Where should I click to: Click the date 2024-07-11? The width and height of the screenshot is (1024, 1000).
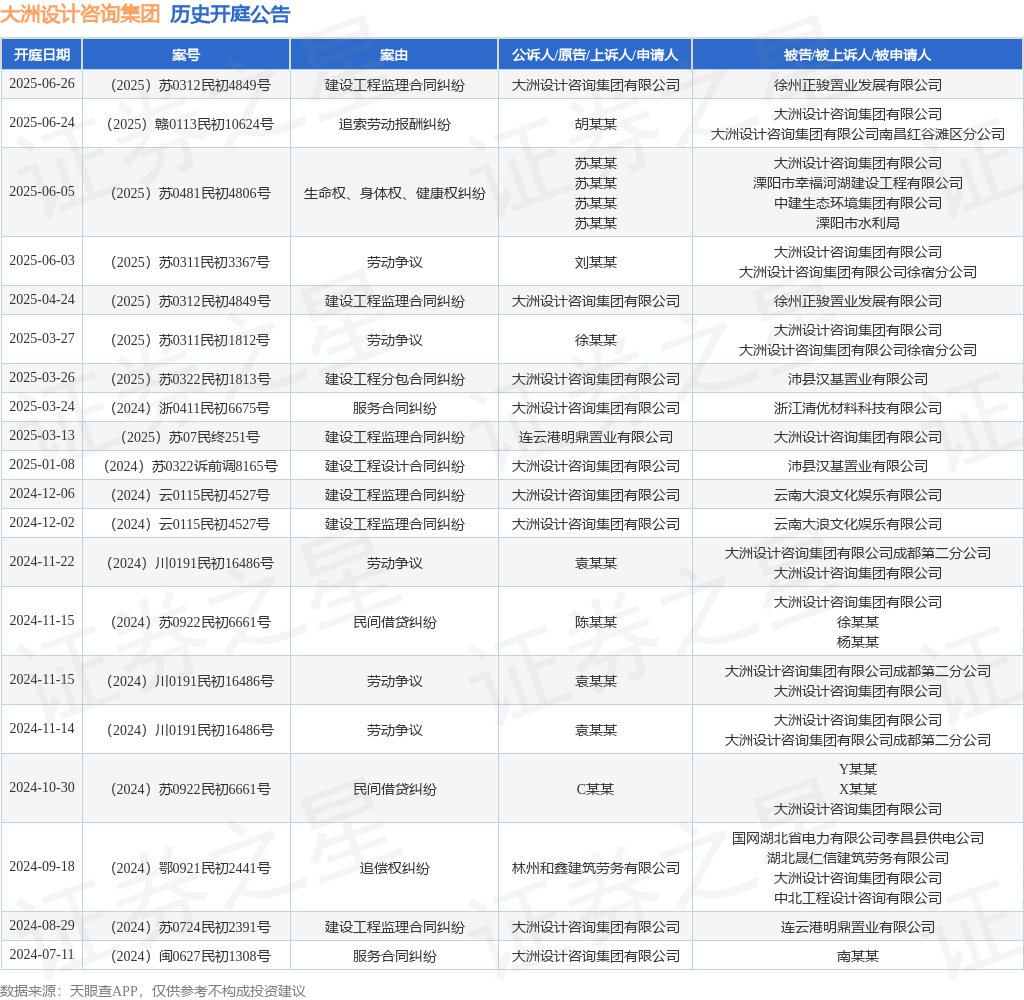[x=42, y=955]
